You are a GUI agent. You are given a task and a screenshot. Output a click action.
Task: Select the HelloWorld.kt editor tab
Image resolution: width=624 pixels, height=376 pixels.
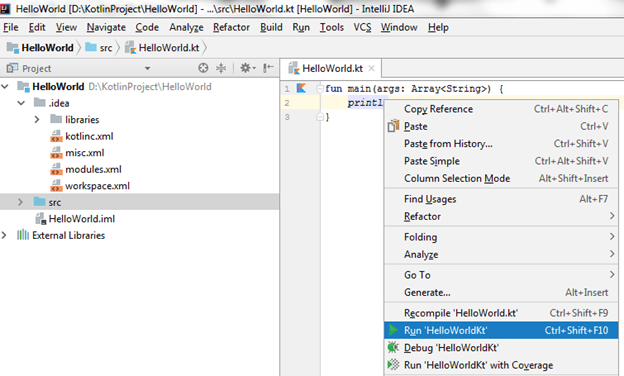331,68
